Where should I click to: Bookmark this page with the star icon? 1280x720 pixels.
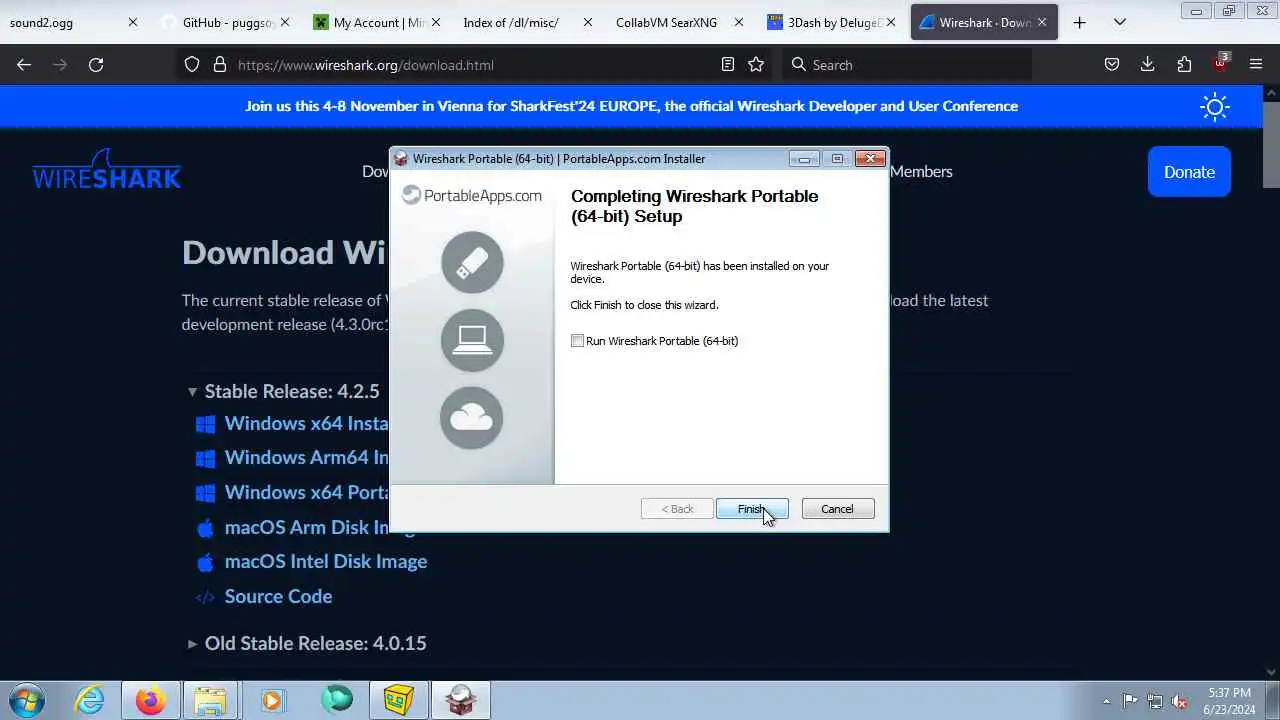[x=756, y=65]
